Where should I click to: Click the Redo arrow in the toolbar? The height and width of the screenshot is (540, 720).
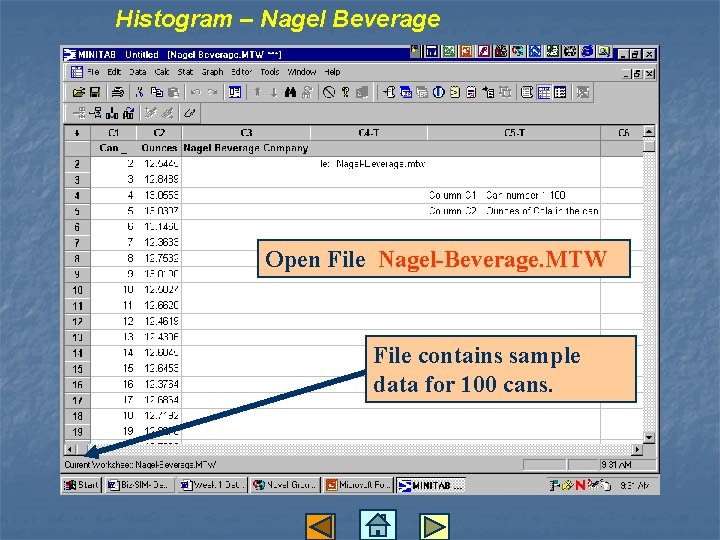tap(212, 92)
